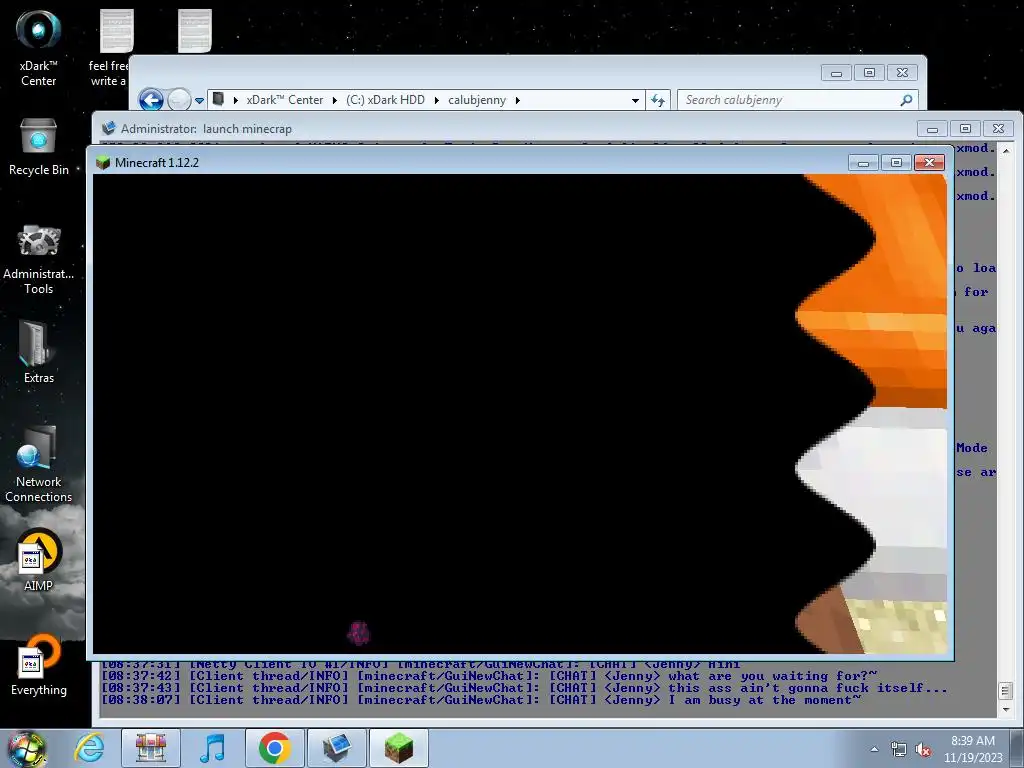Viewport: 1024px width, 768px height.
Task: Click the search magnifier in Explorer
Action: pos(906,100)
